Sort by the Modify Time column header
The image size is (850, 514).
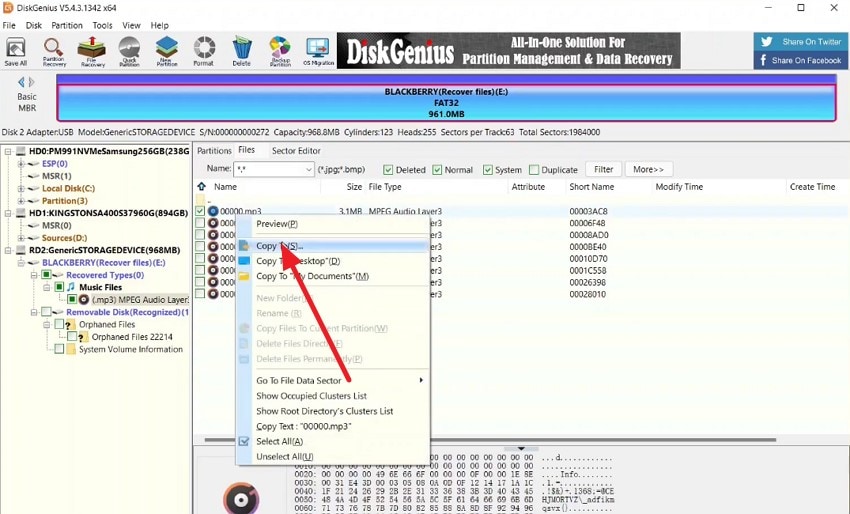click(679, 187)
